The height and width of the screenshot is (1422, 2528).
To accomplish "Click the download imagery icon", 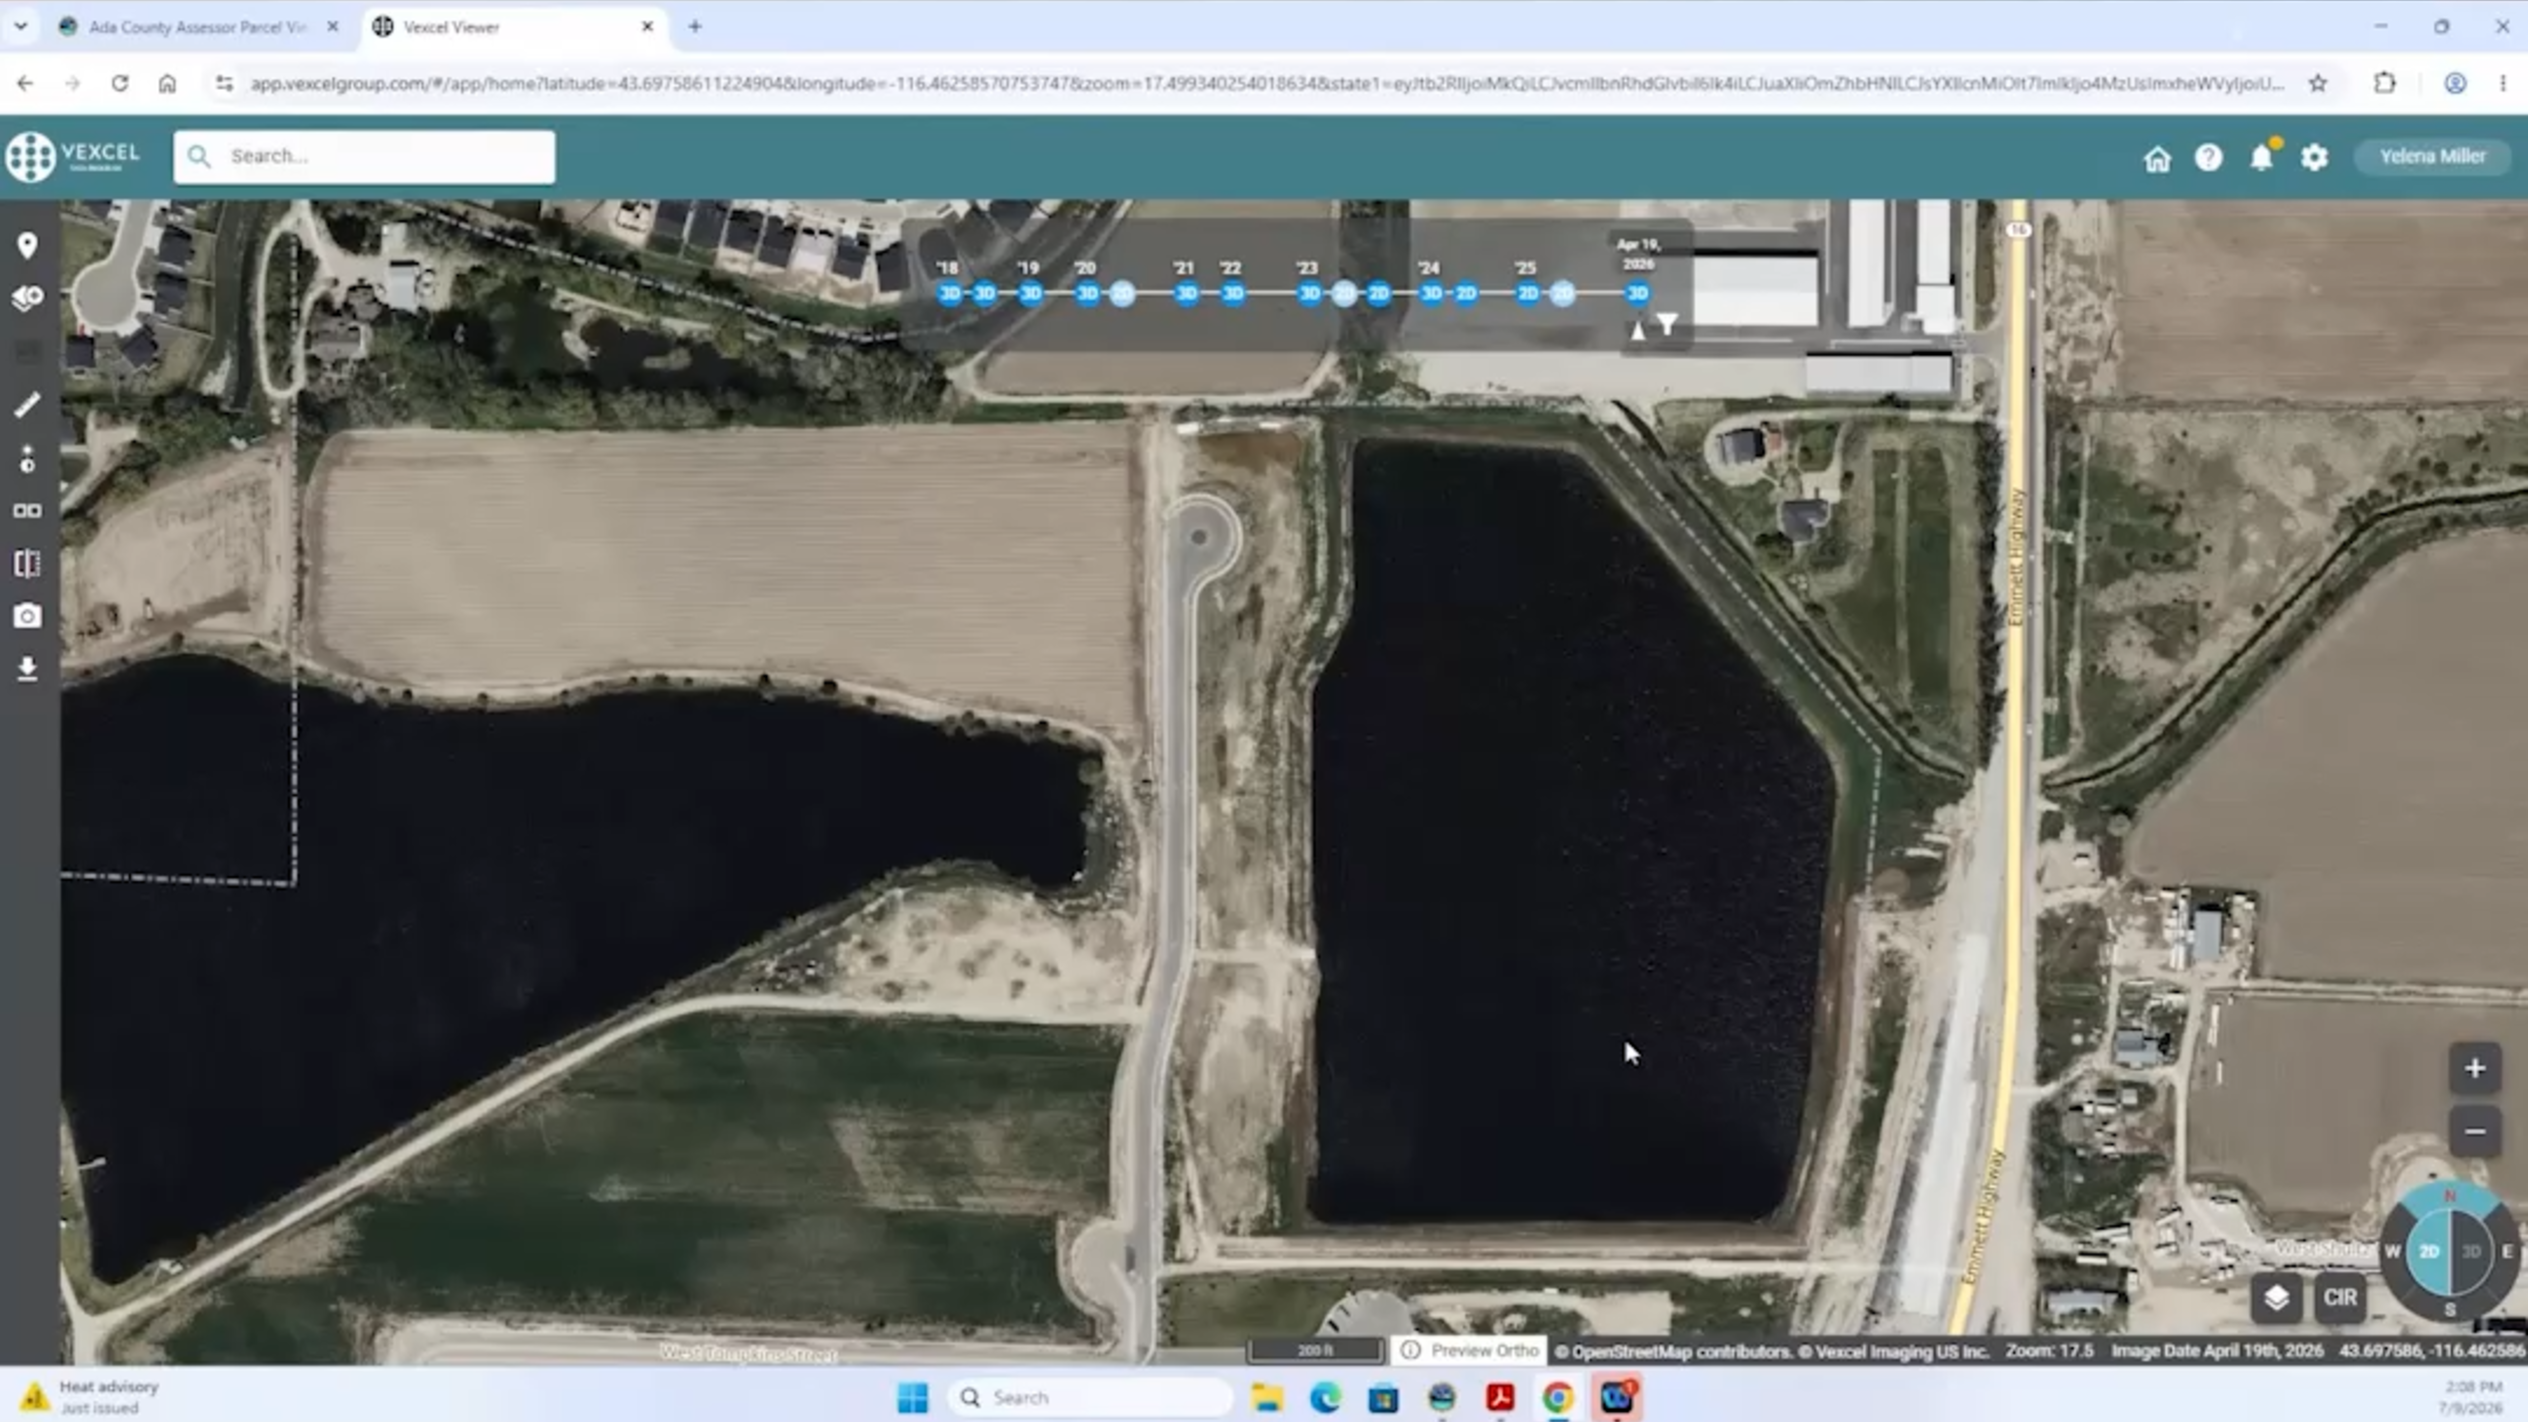I will pyautogui.click(x=27, y=669).
